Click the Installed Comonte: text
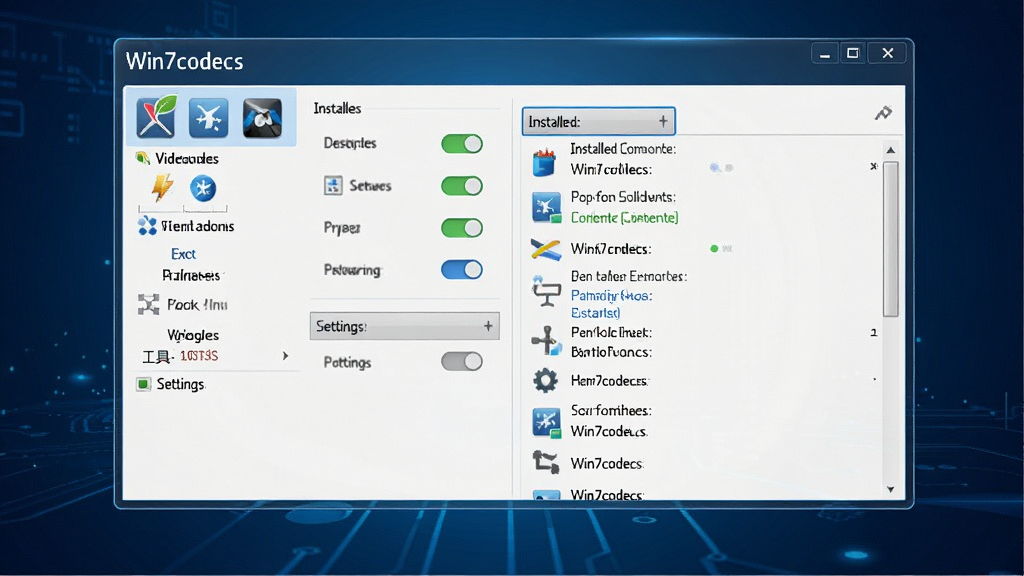The image size is (1024, 576). [623, 149]
